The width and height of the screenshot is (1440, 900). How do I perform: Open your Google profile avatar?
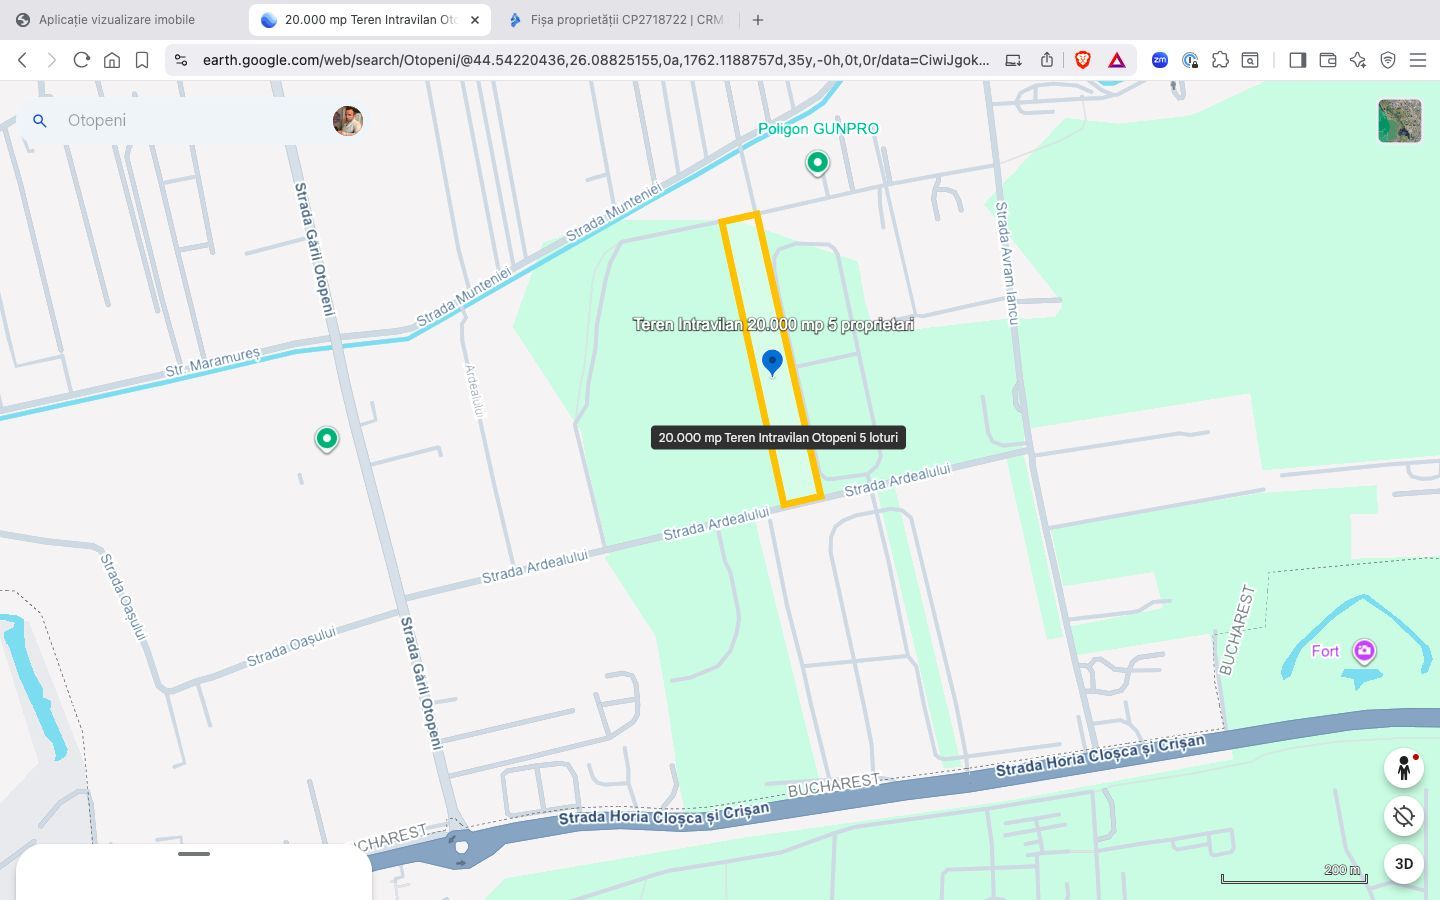(x=347, y=120)
